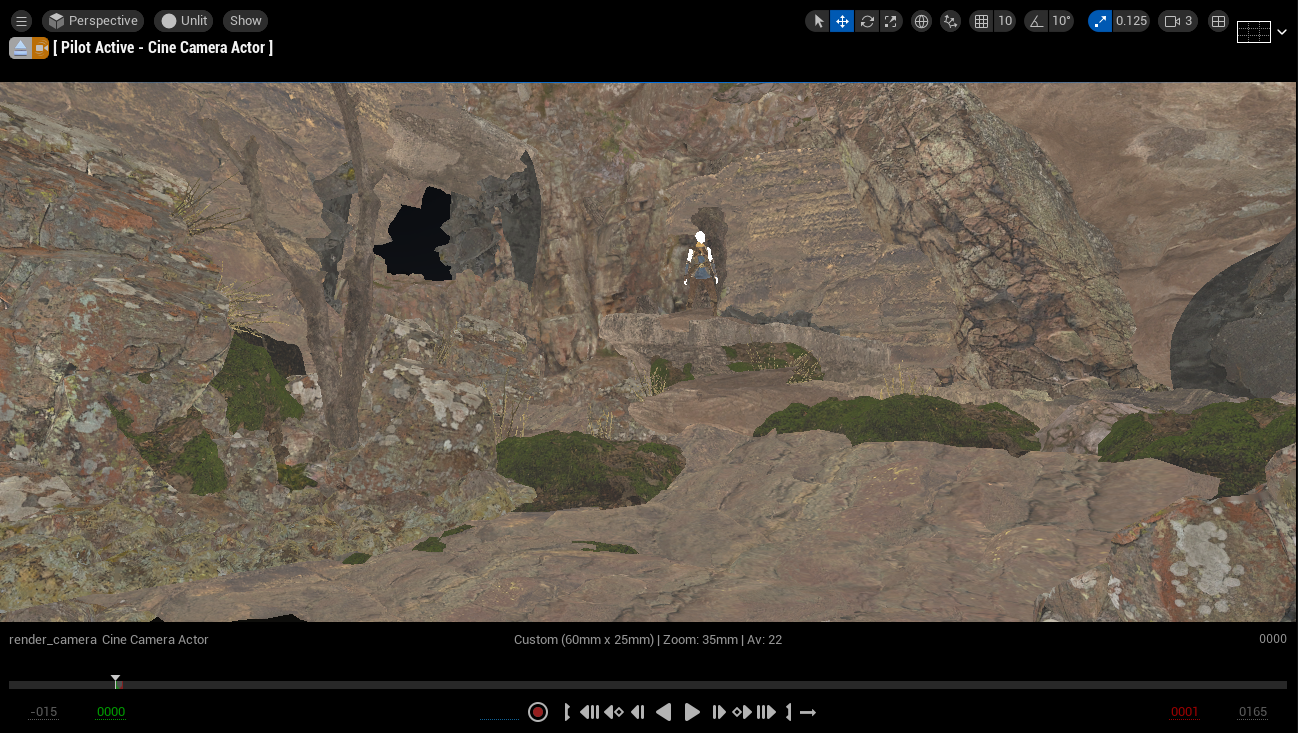Activate the Rotate tool
The image size is (1298, 733).
click(x=867, y=21)
